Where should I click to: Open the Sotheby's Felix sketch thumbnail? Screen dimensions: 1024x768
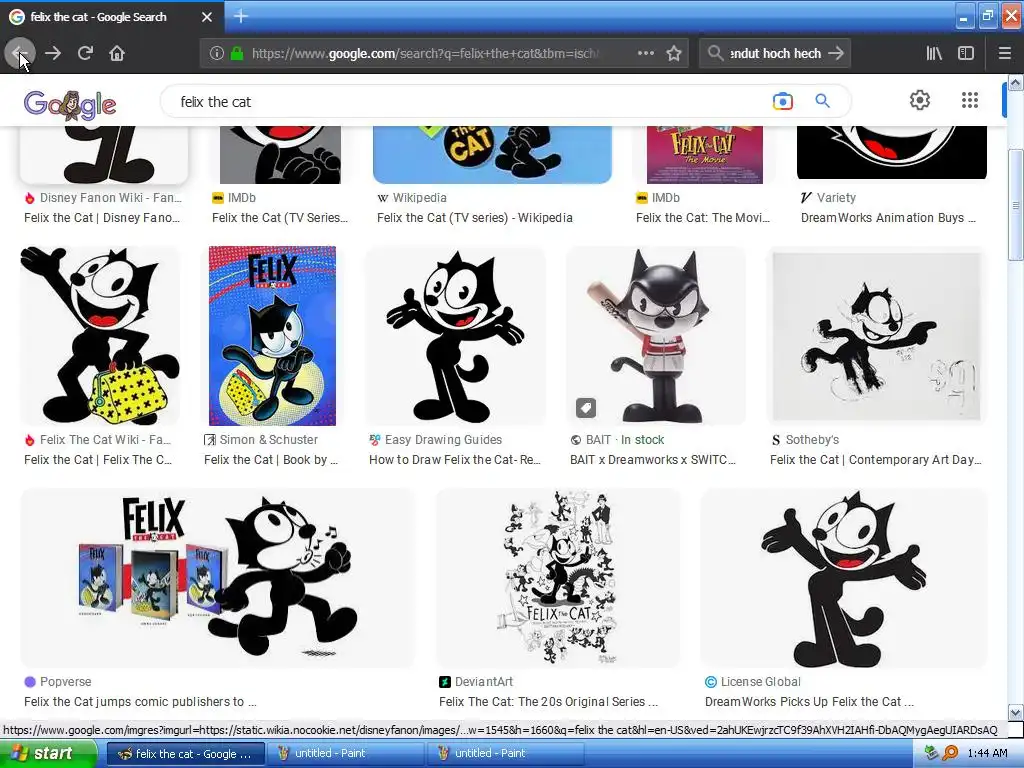pyautogui.click(x=876, y=336)
